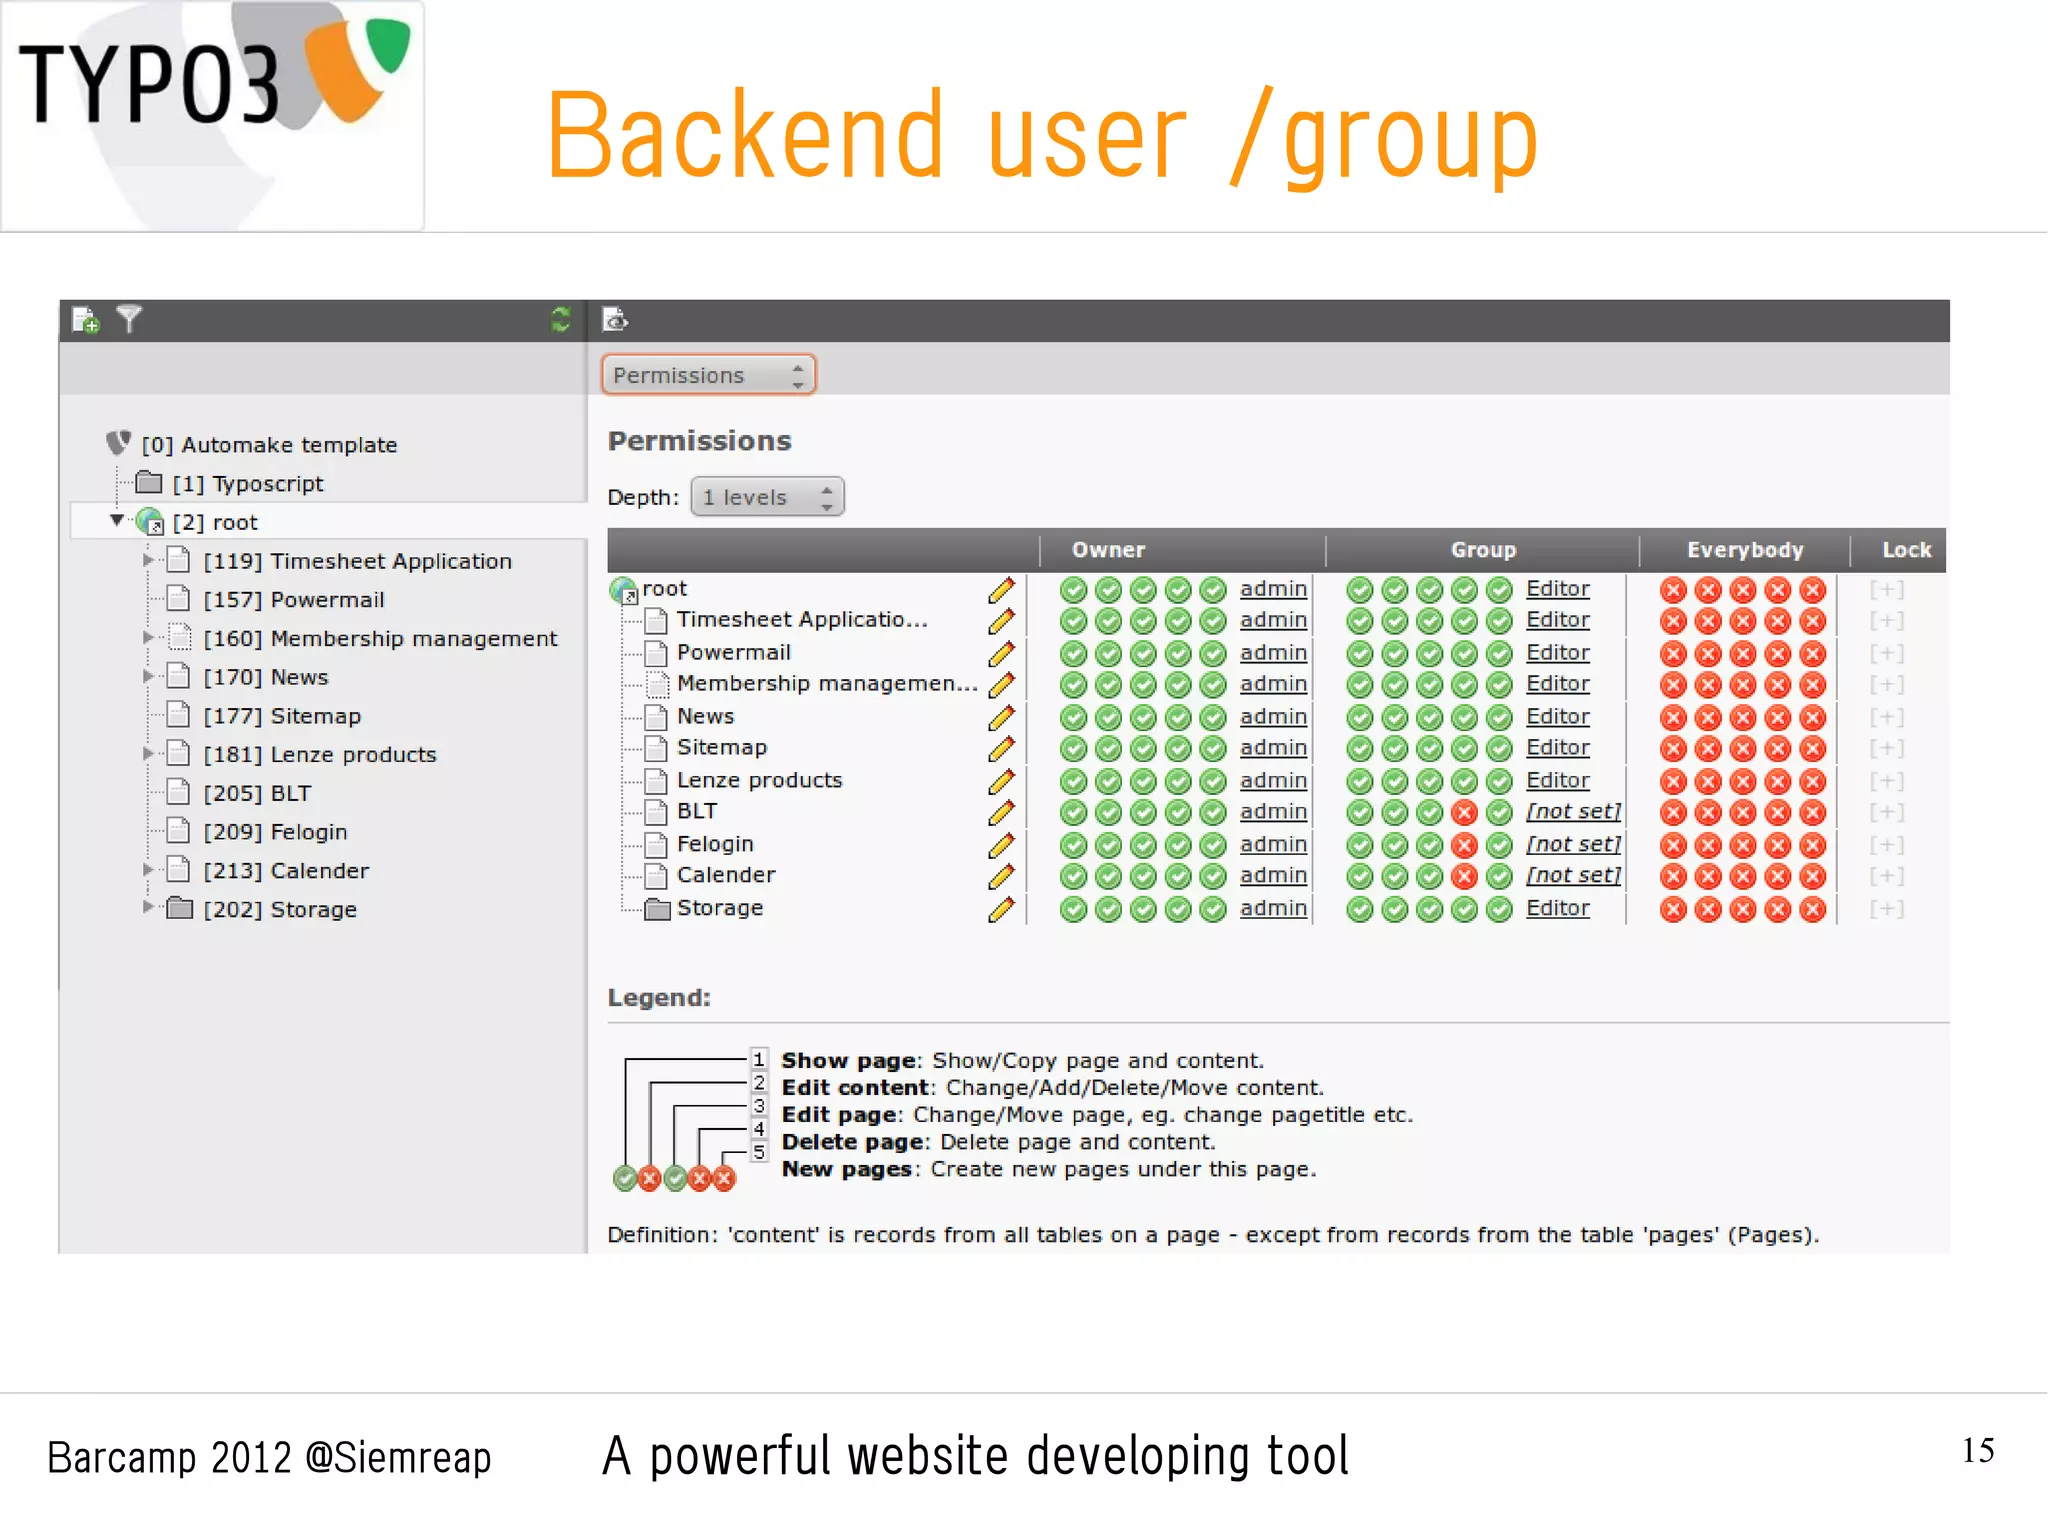Expand the [160] Membership management node
The height and width of the screenshot is (1535, 2048).
(x=148, y=637)
